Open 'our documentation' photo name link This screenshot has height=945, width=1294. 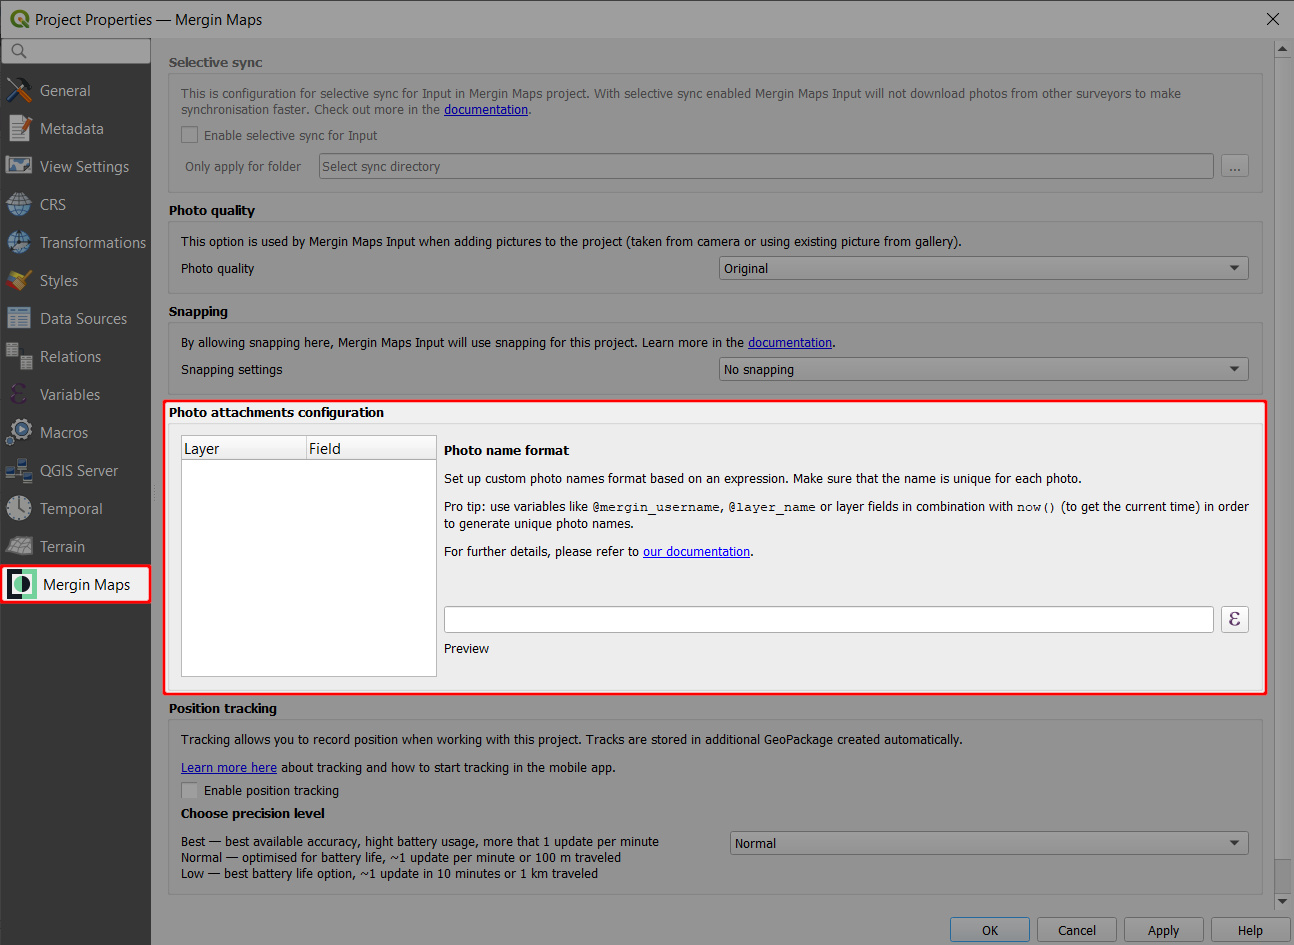[x=696, y=551]
